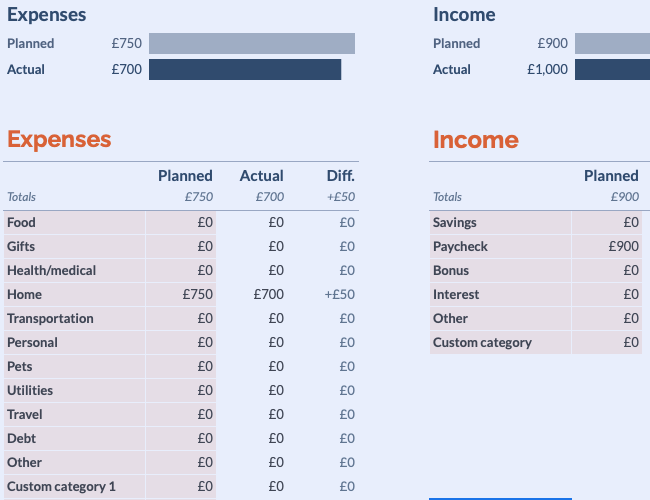650x500 pixels.
Task: Select the Food category cell
Action: (x=75, y=222)
